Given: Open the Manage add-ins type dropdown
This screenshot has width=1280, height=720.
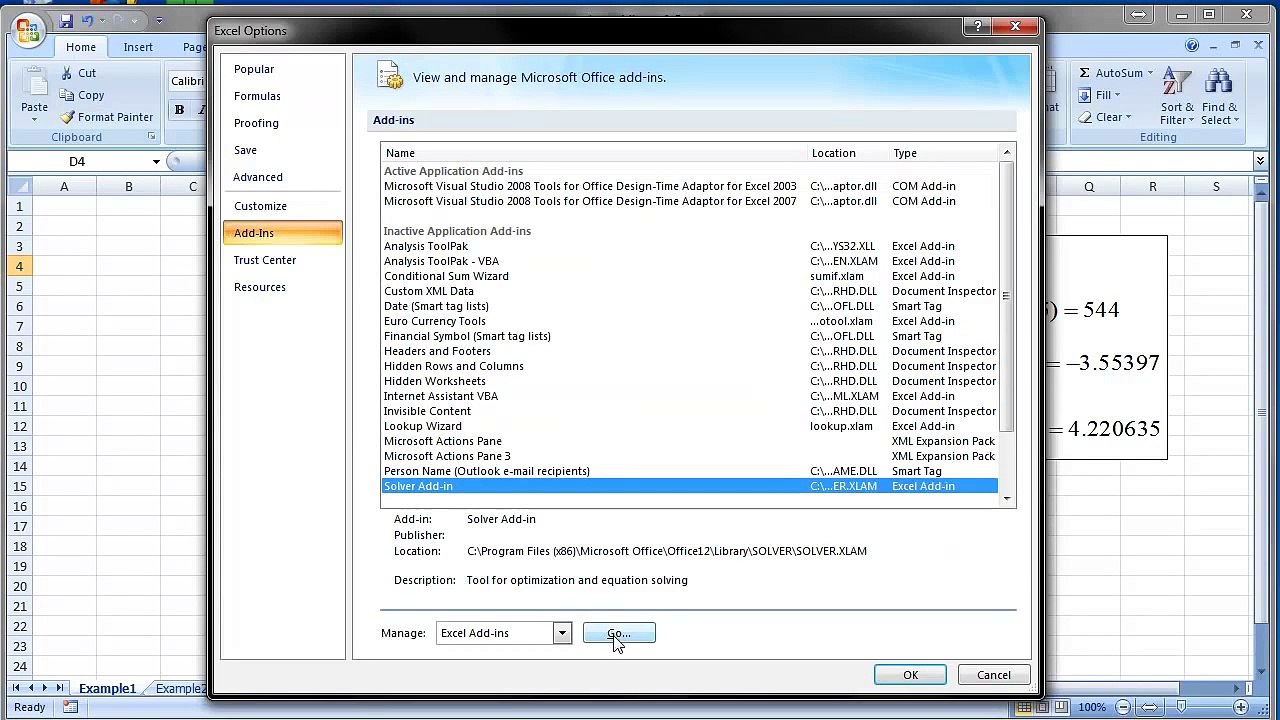Looking at the screenshot, I should pyautogui.click(x=562, y=633).
